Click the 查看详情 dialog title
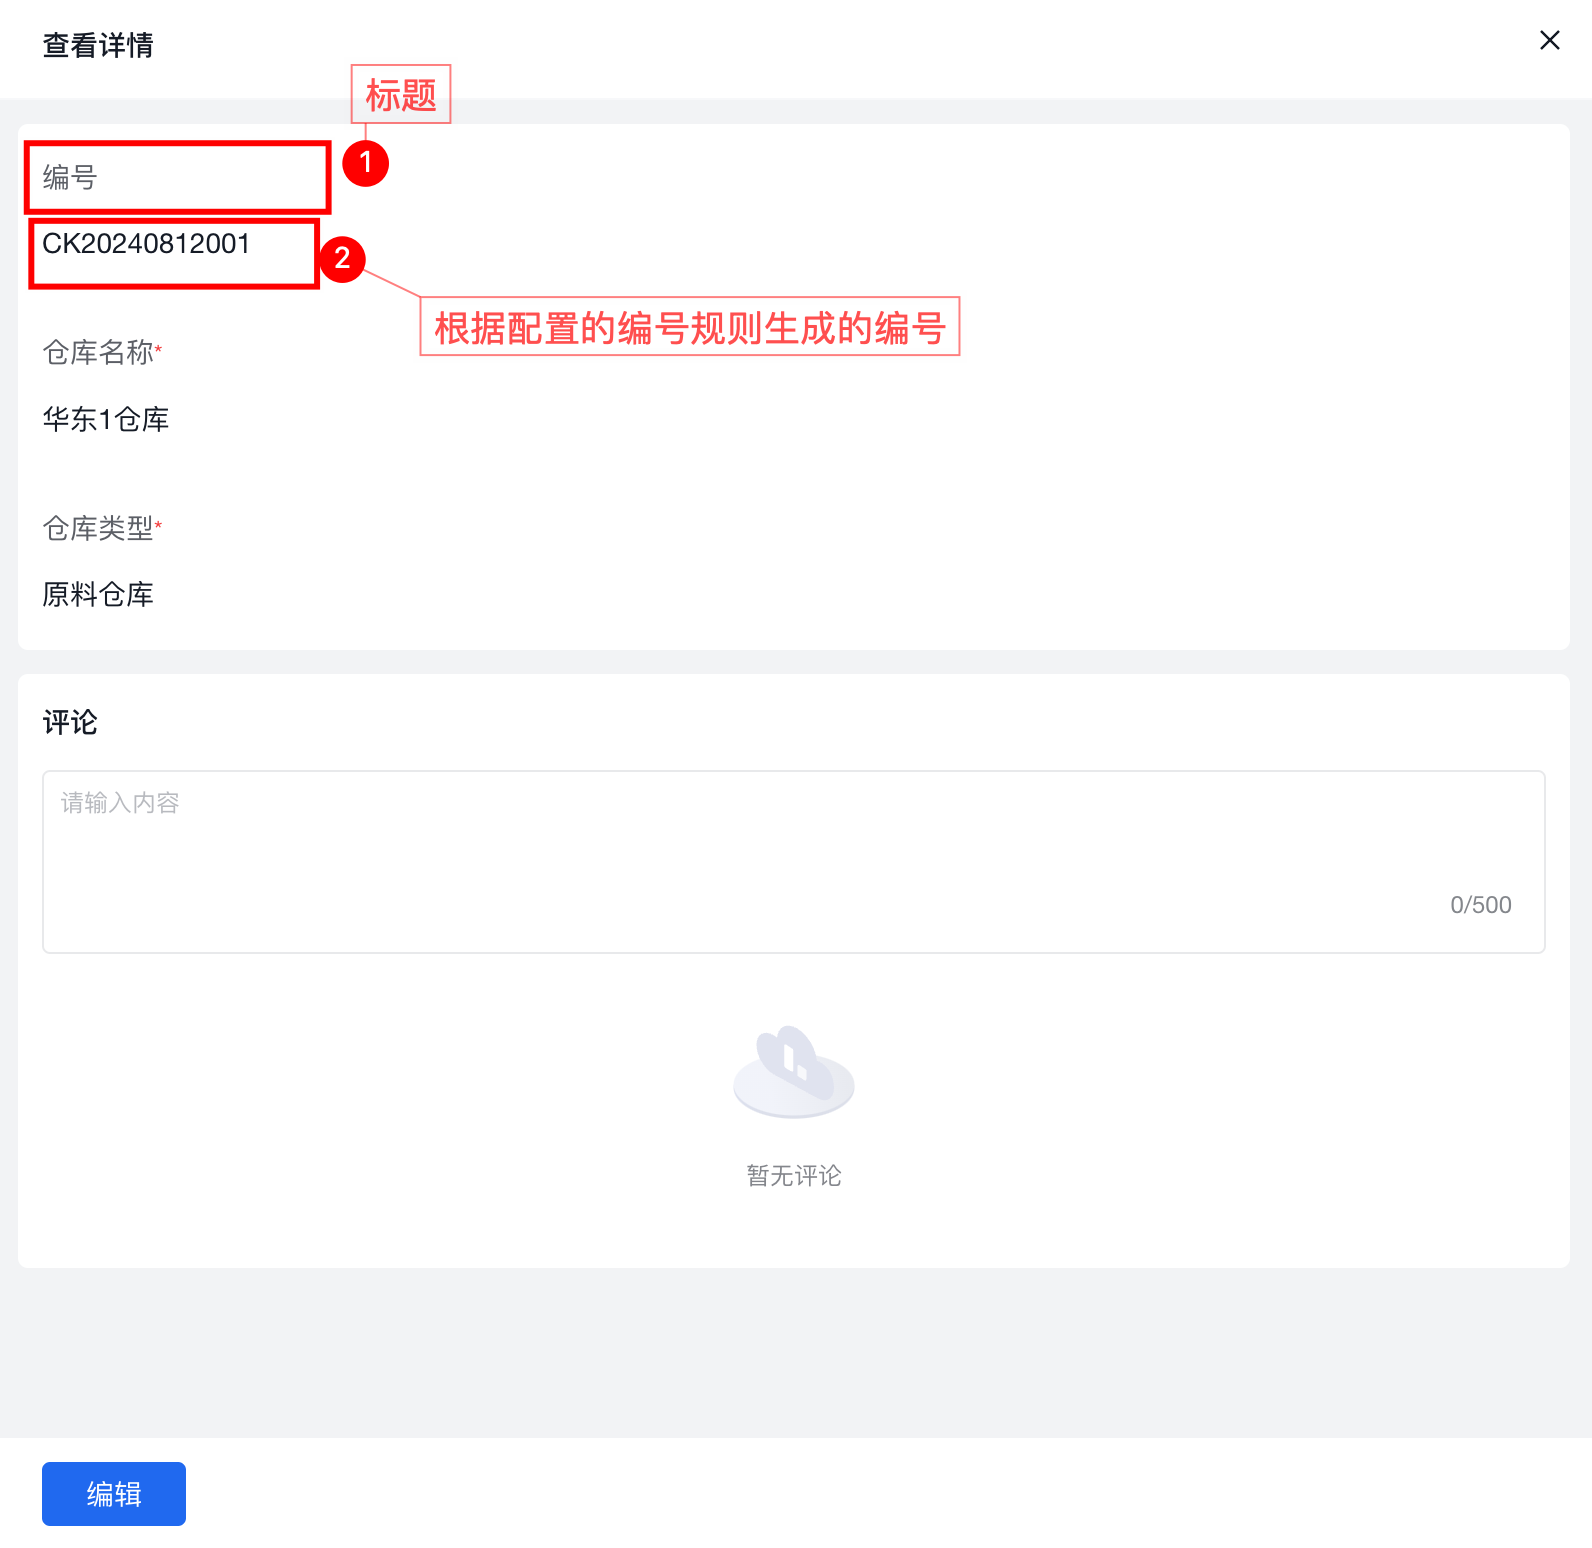Viewport: 1592px width, 1548px height. point(98,46)
